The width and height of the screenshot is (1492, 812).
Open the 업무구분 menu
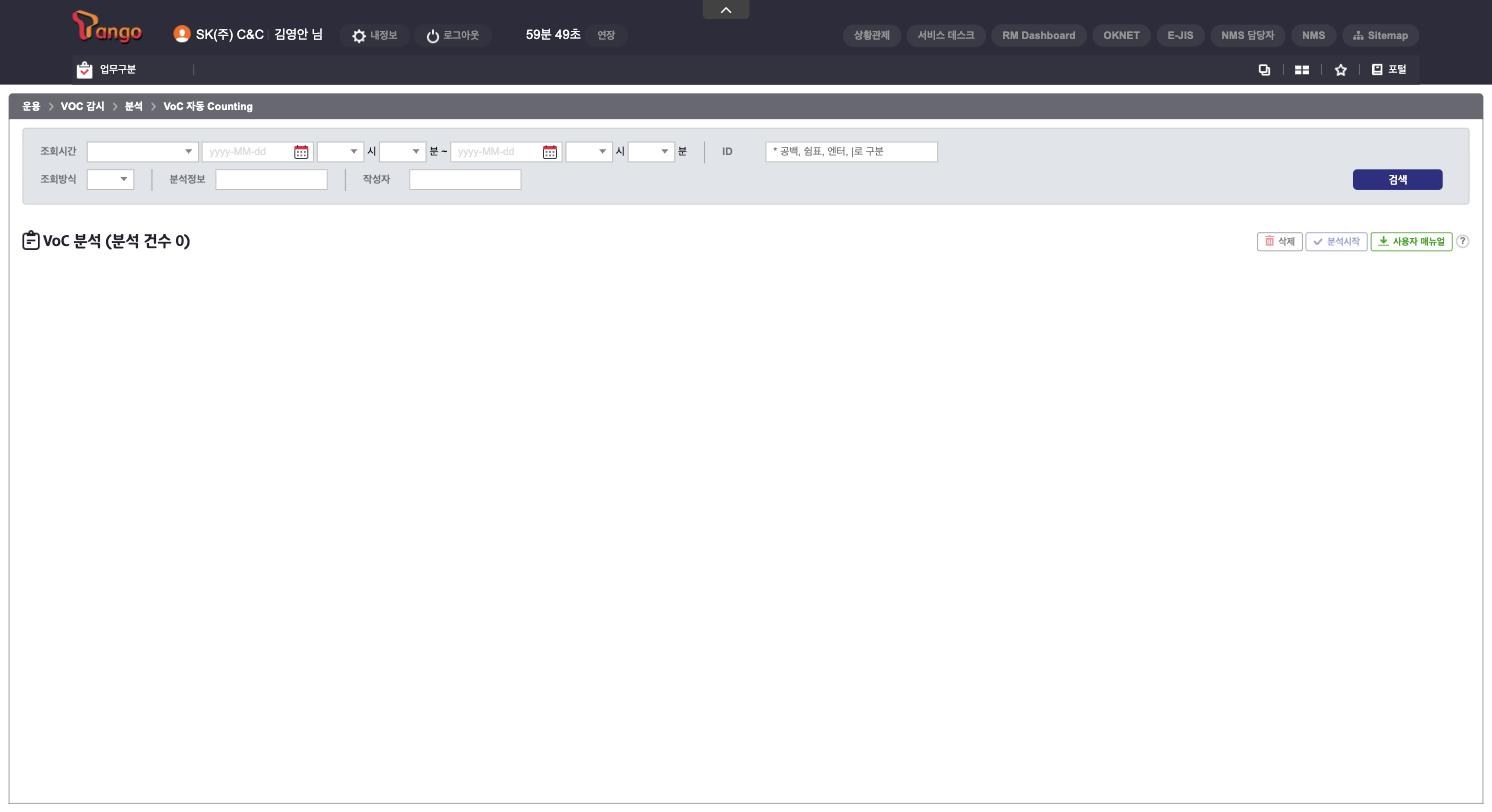pyautogui.click(x=106, y=70)
